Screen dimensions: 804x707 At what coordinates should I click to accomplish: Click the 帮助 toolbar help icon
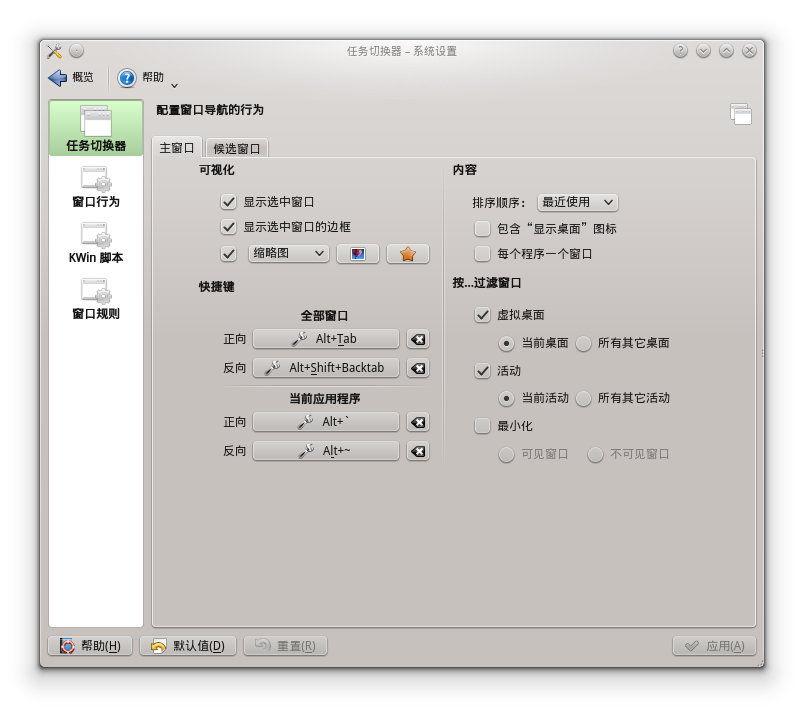click(x=127, y=78)
